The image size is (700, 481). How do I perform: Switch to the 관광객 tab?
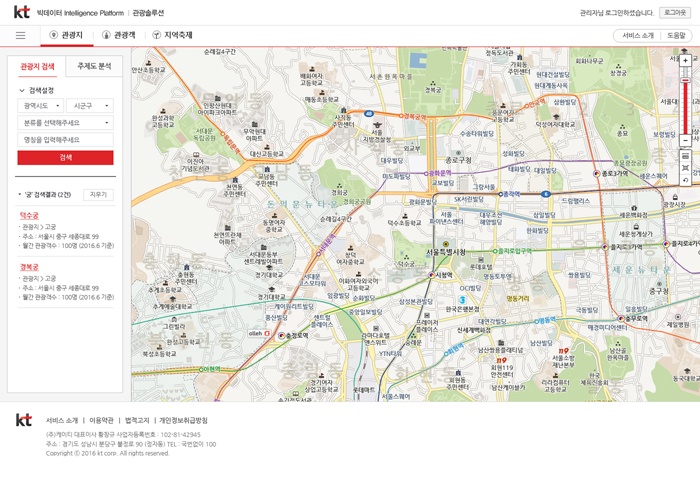(118, 35)
